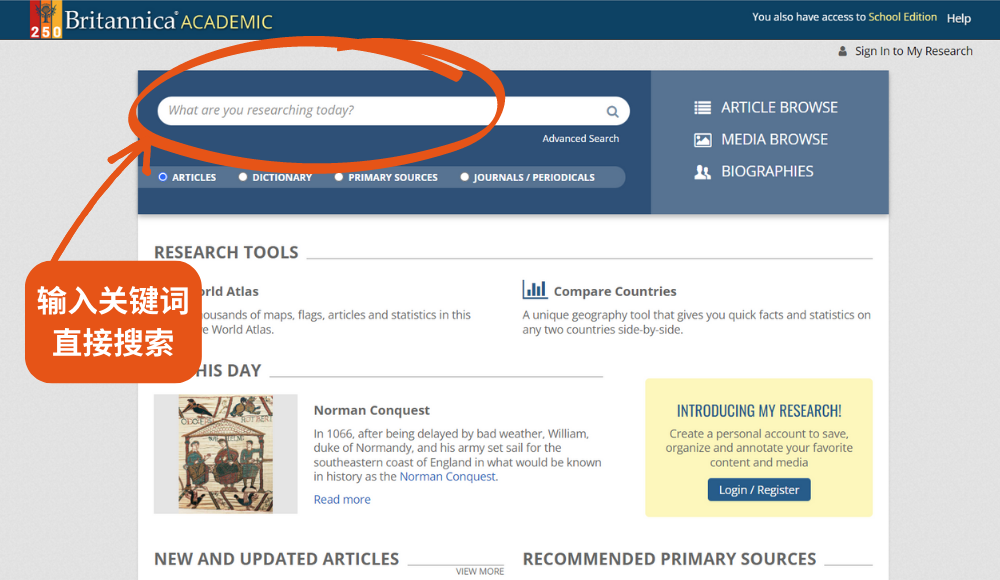Click the Norman Conquest inline link
The image size is (1000, 580).
pos(448,477)
